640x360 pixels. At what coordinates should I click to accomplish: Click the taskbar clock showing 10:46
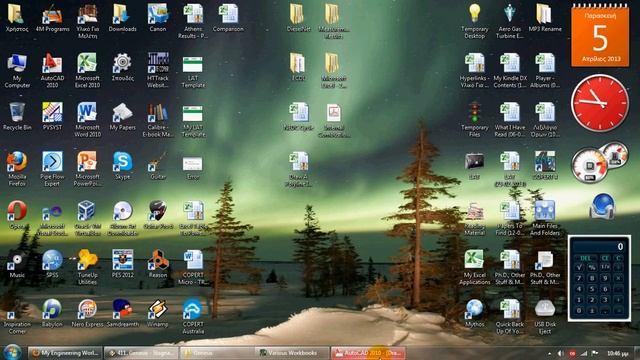point(617,353)
